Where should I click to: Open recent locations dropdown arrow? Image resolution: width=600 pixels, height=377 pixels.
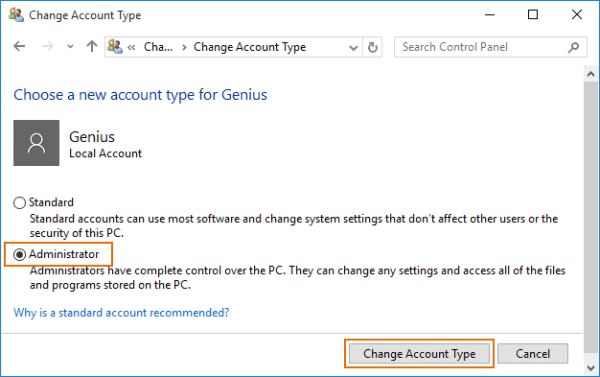click(70, 47)
